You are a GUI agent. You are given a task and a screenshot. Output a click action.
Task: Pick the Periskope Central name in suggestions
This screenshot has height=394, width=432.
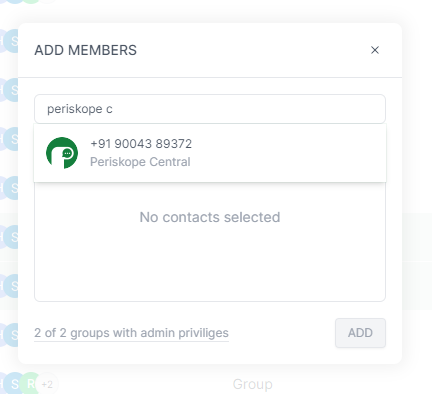(x=140, y=162)
